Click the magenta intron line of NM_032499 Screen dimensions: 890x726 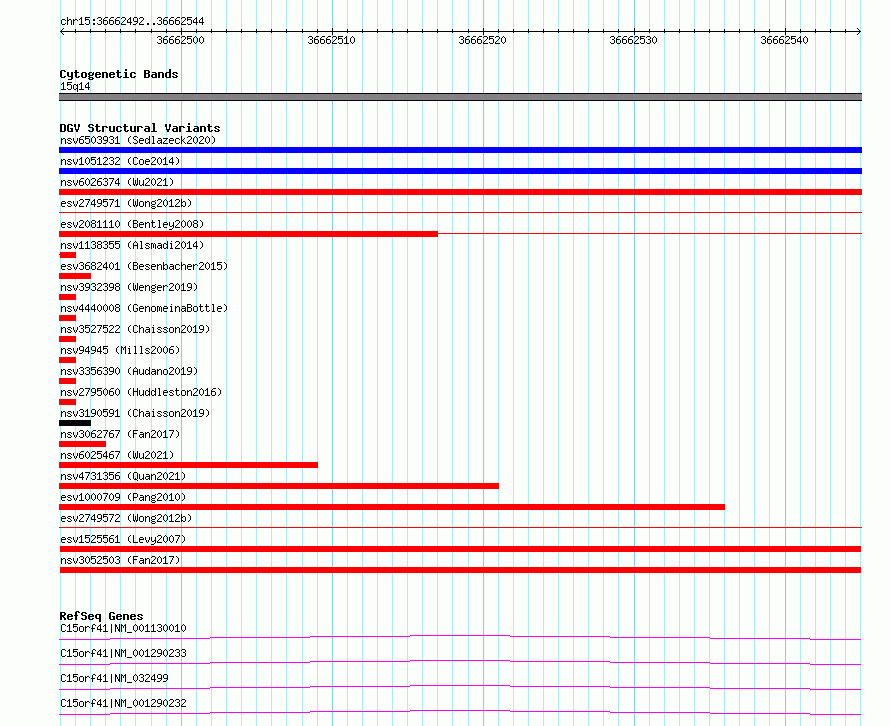click(x=460, y=686)
